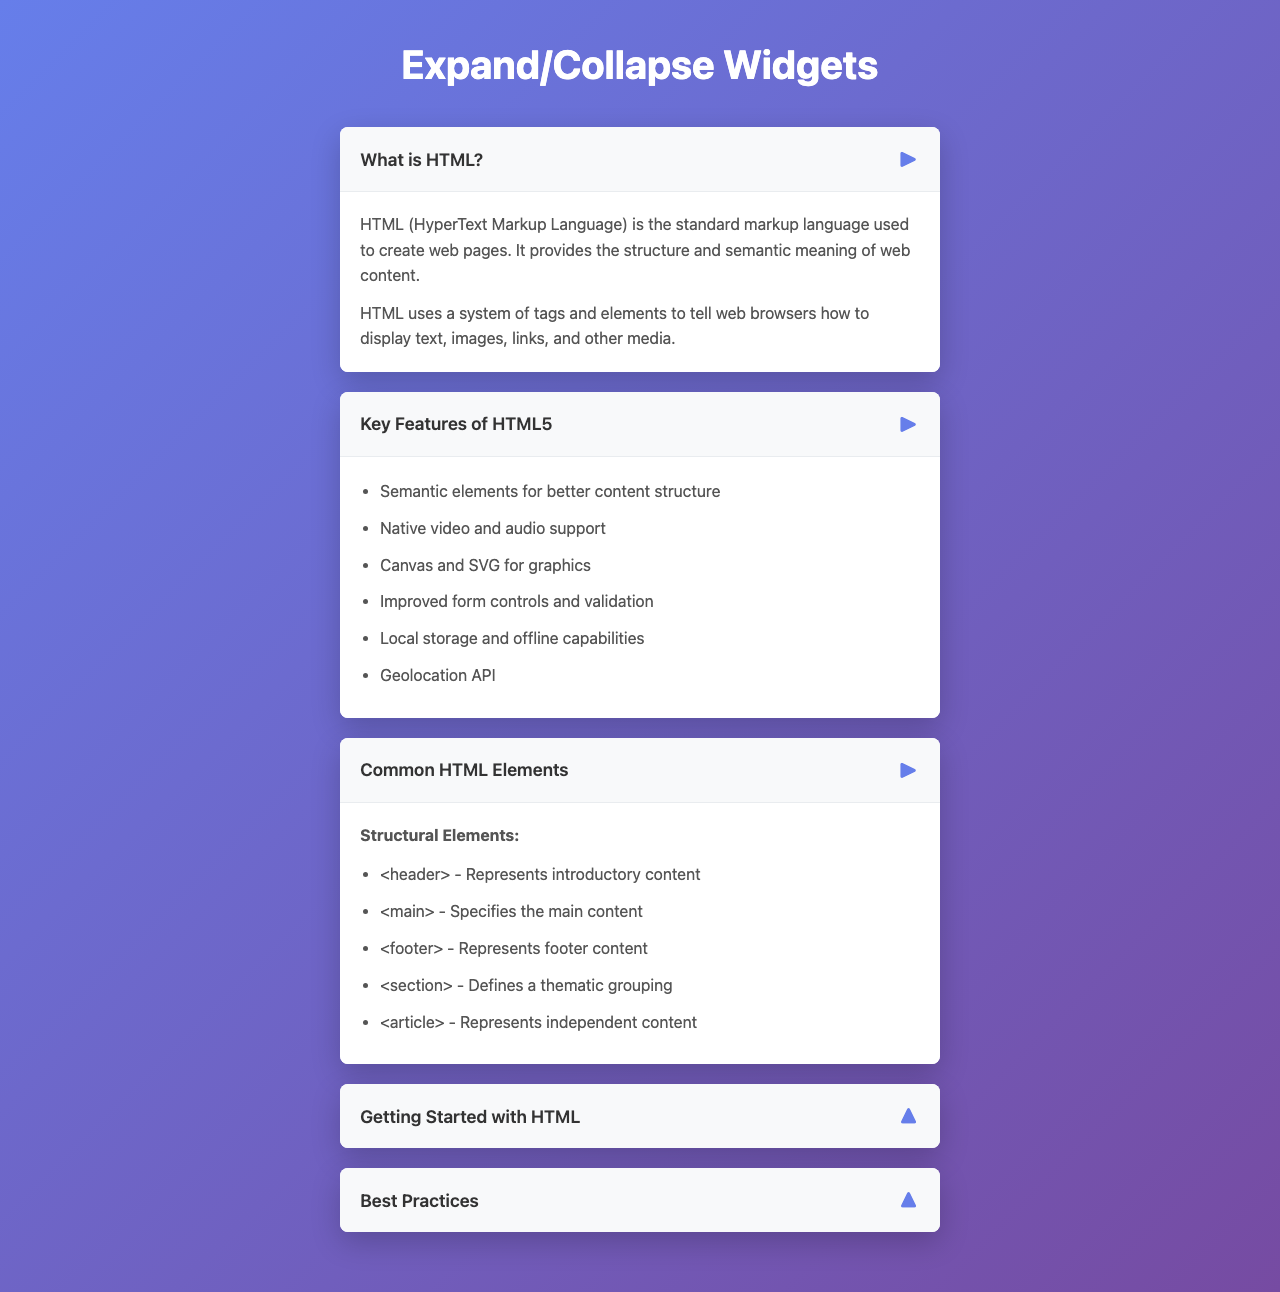Click the arrow icon for Common HTML Elements
Screen dimensions: 1280x1292
tap(908, 770)
